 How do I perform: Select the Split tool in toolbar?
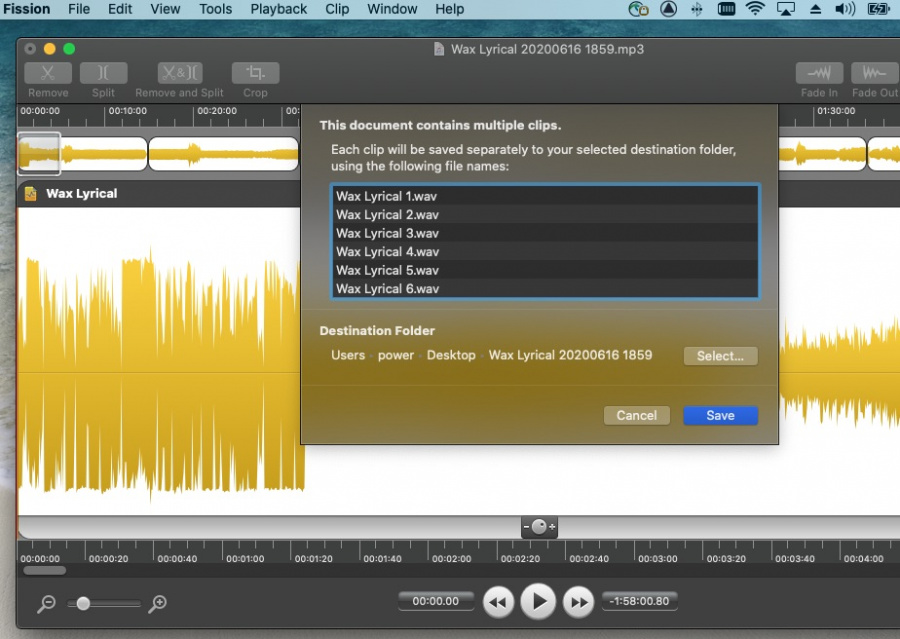coord(103,73)
